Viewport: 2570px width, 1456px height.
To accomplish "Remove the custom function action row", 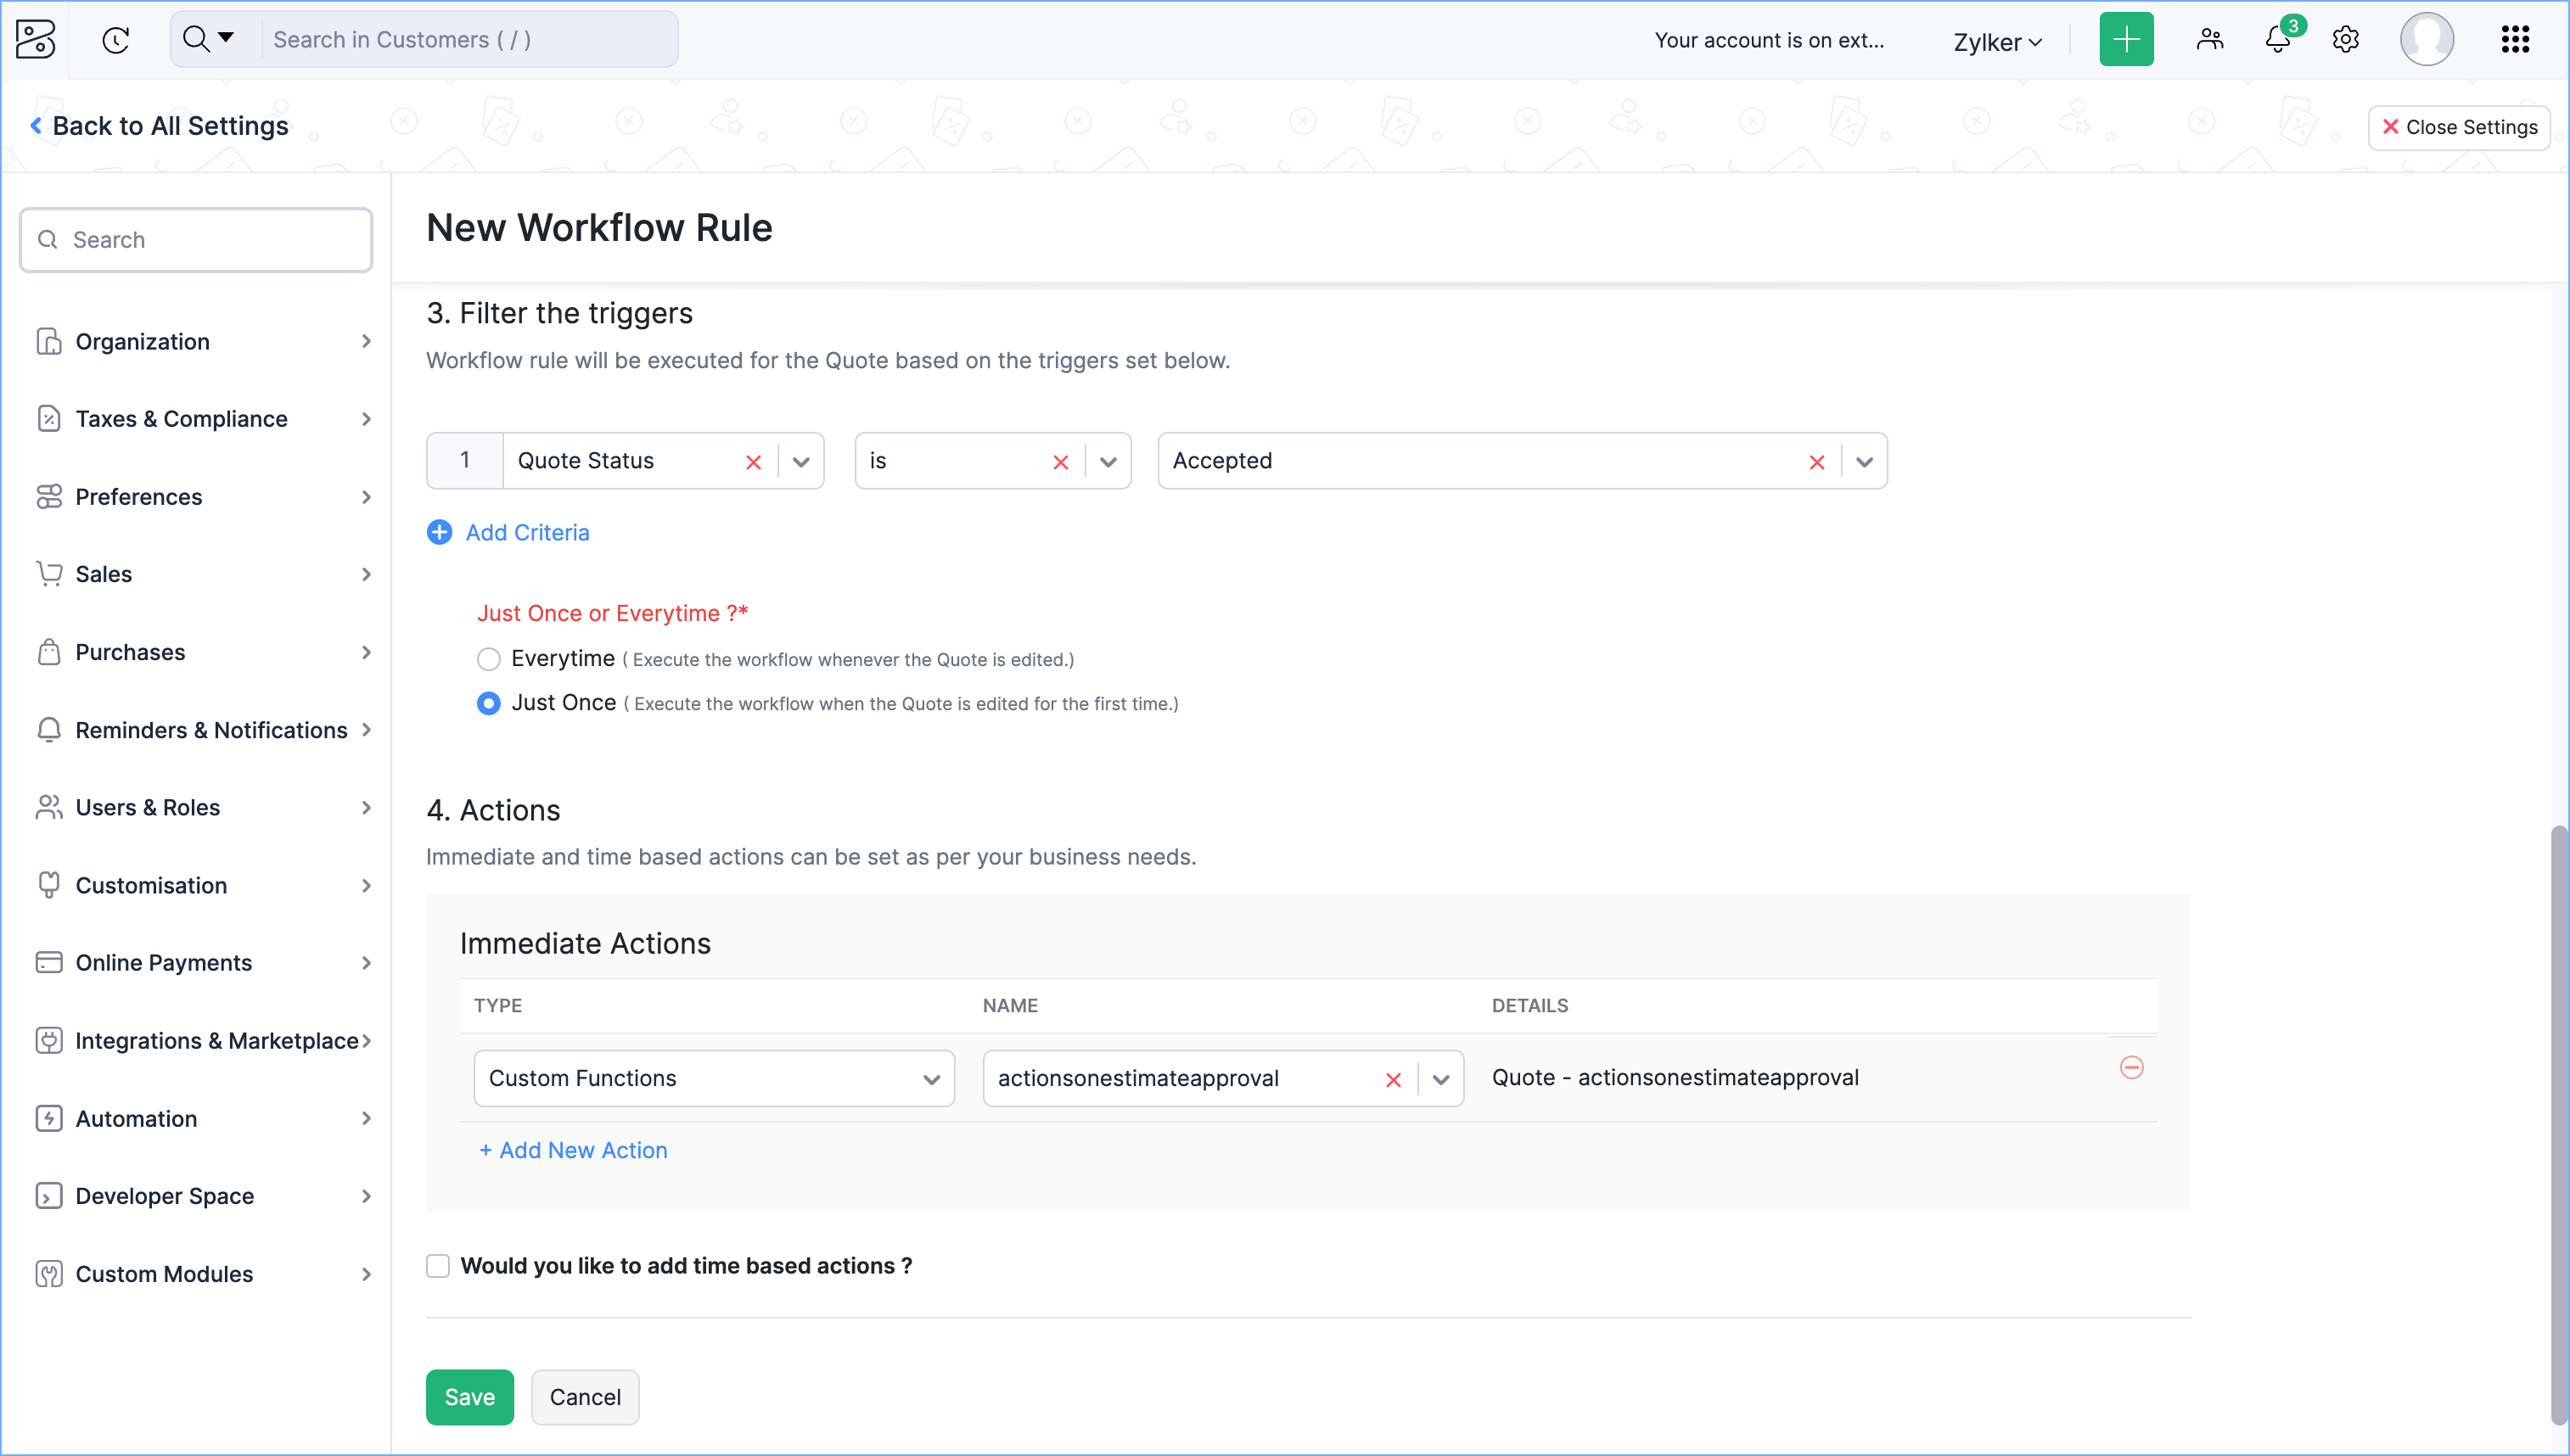I will point(2131,1067).
